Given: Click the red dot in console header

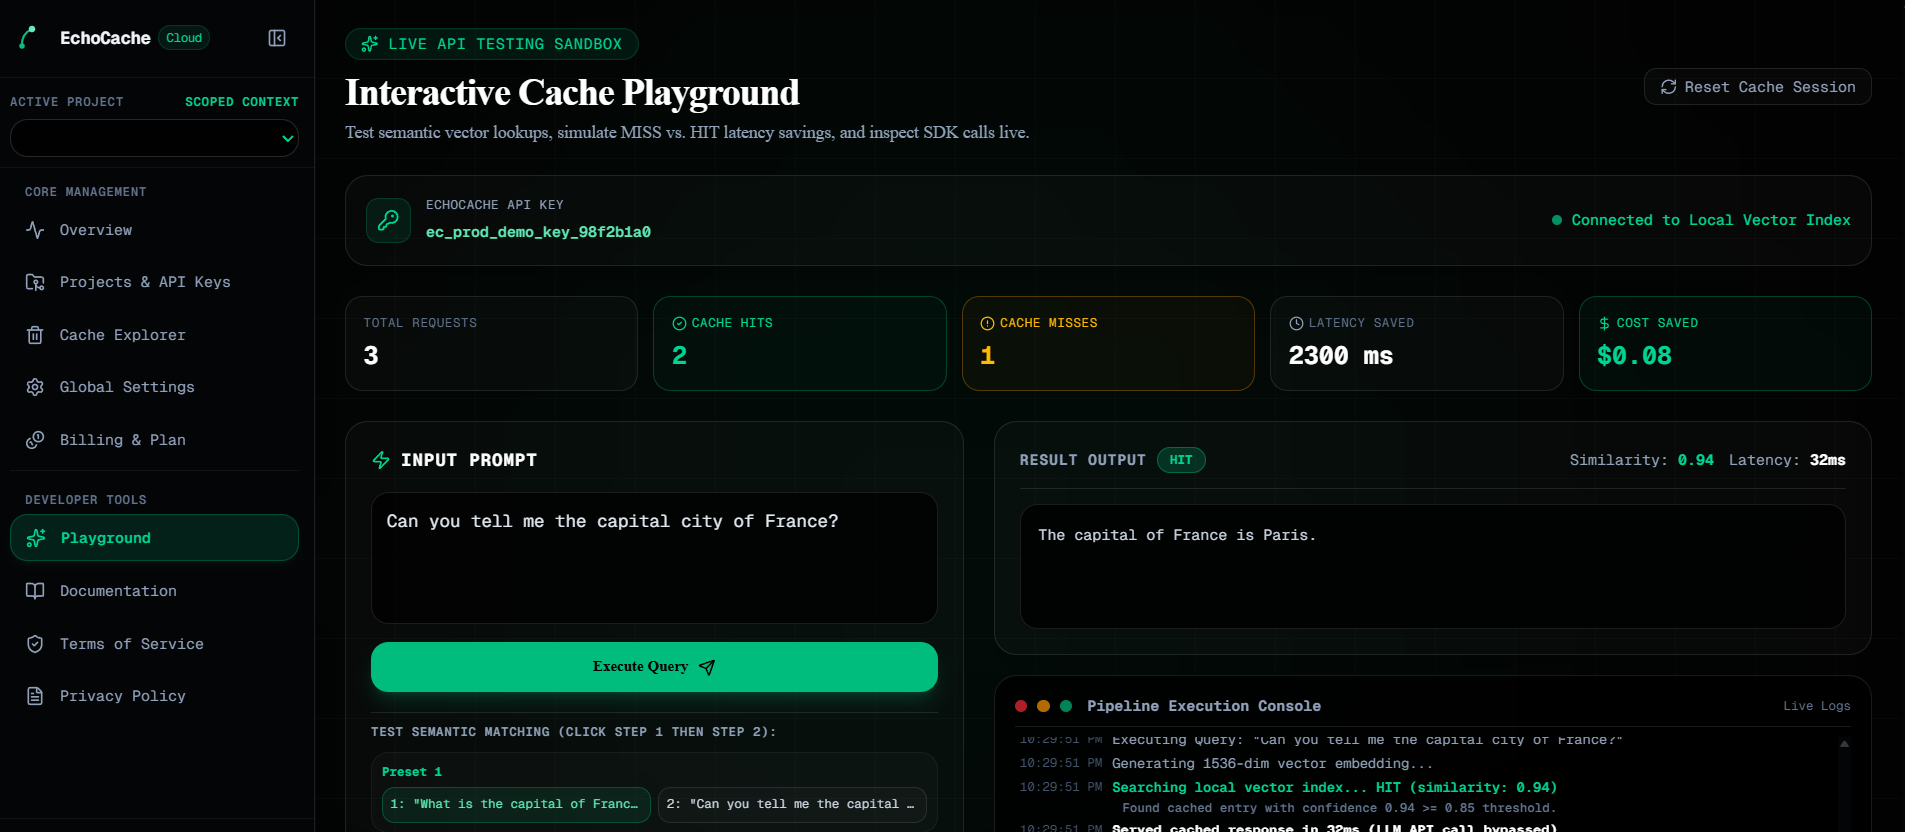Looking at the screenshot, I should tap(1021, 706).
